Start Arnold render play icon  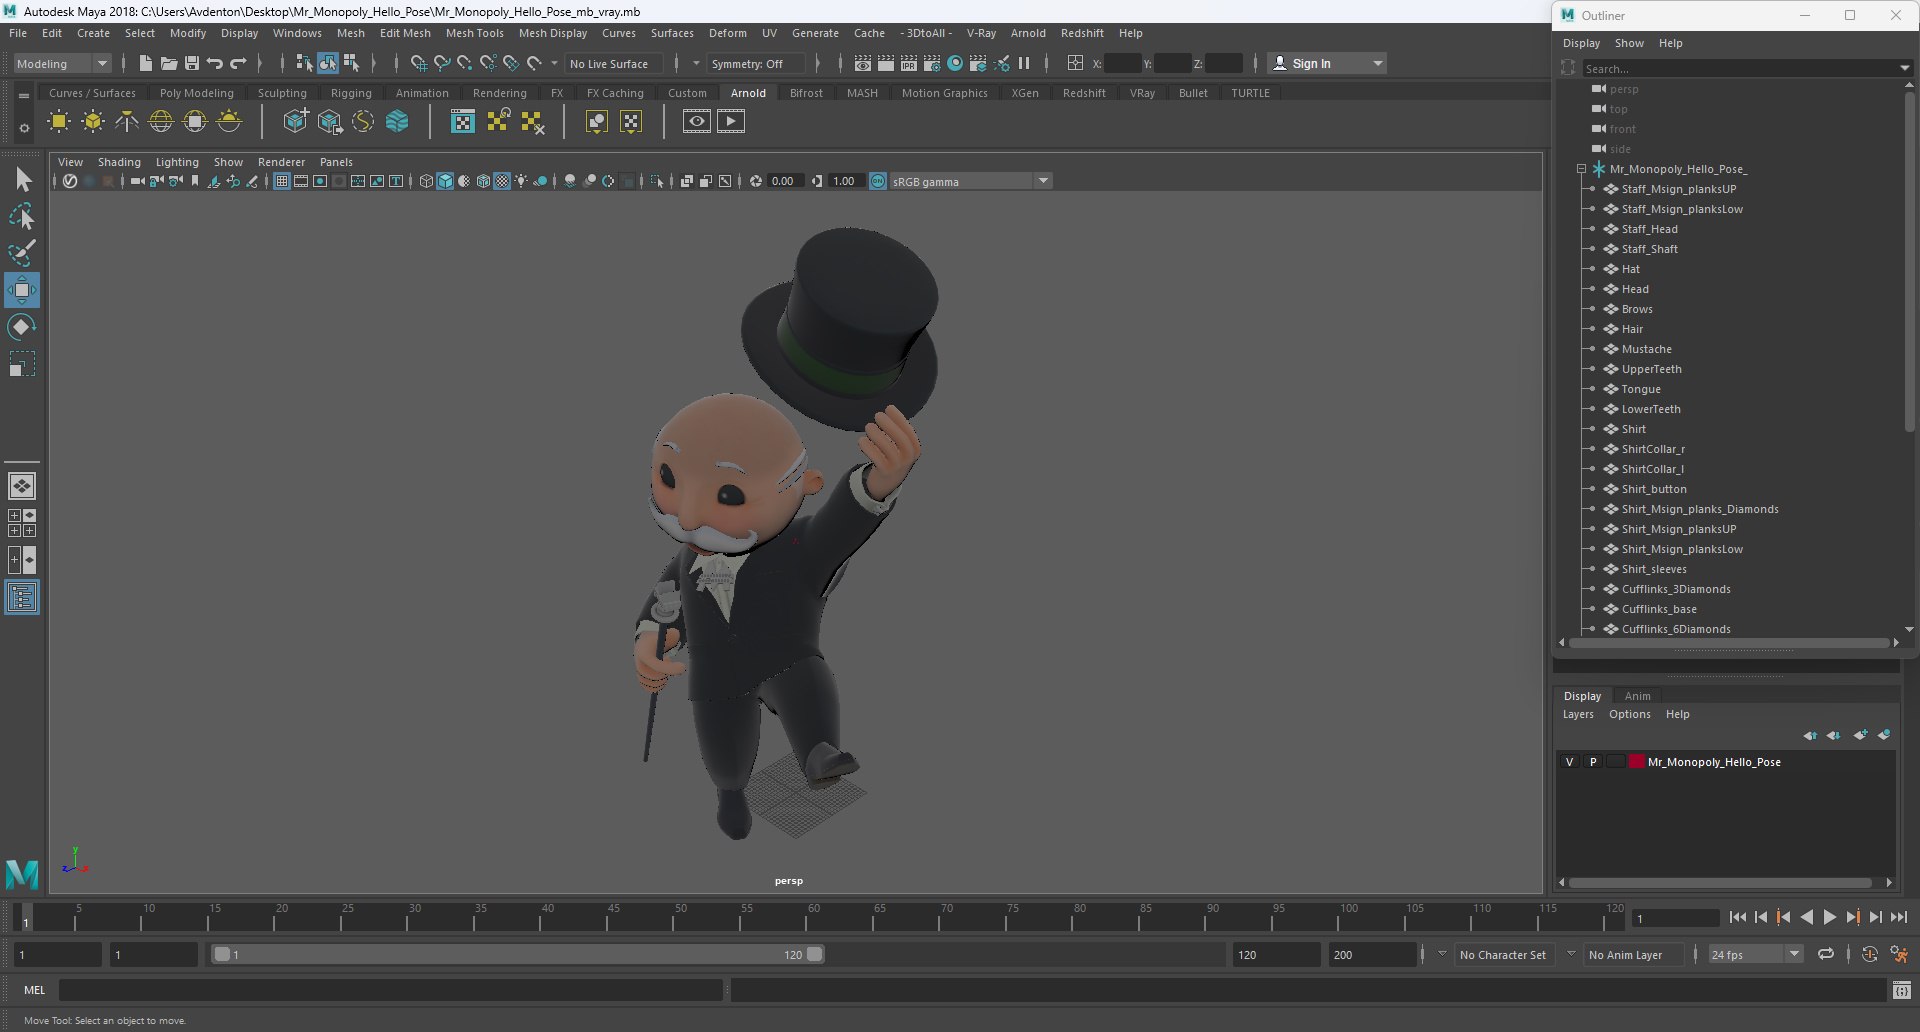click(731, 122)
